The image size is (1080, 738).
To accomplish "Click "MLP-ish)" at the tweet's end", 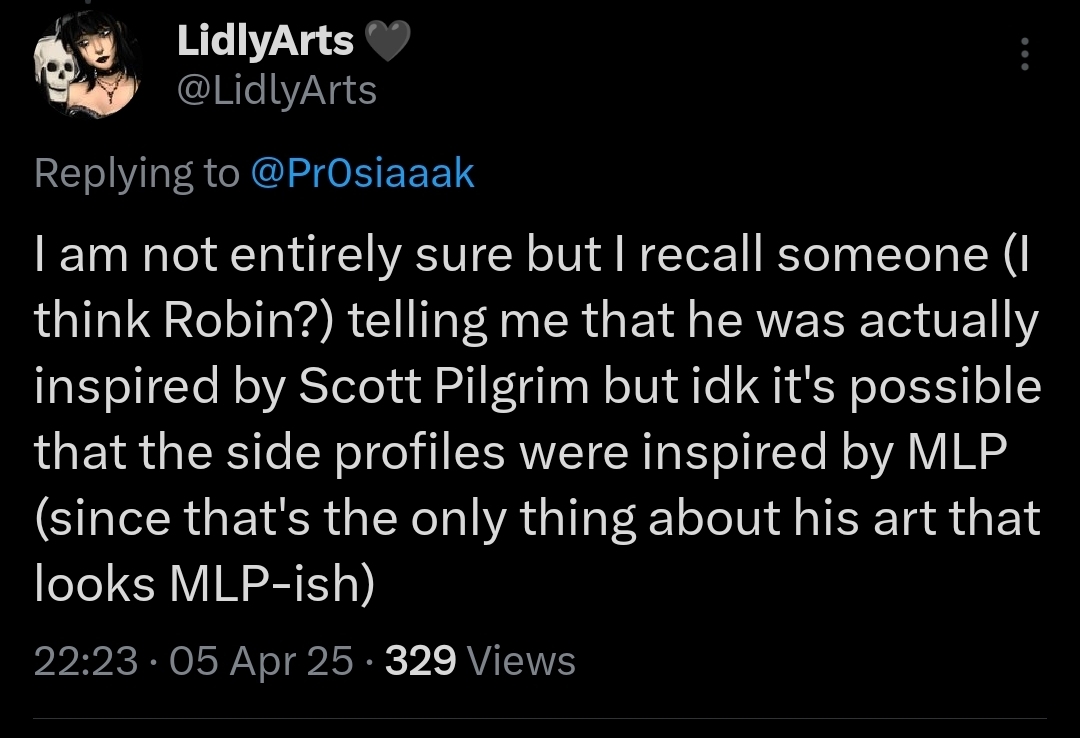I will 266,585.
